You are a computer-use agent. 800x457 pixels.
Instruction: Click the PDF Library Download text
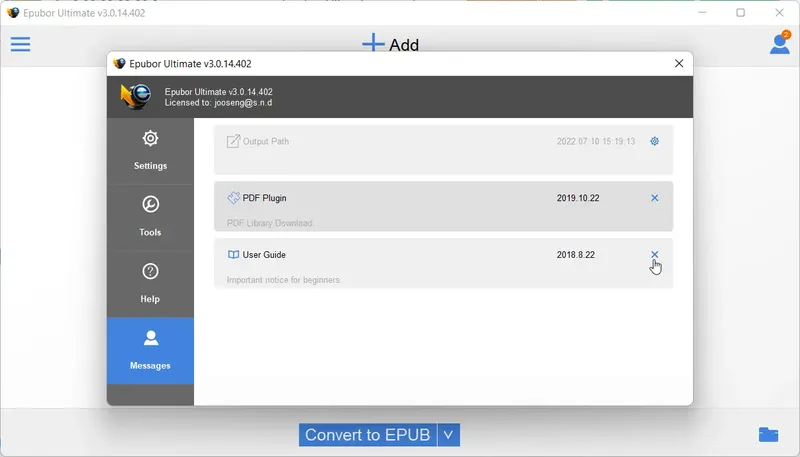click(270, 223)
